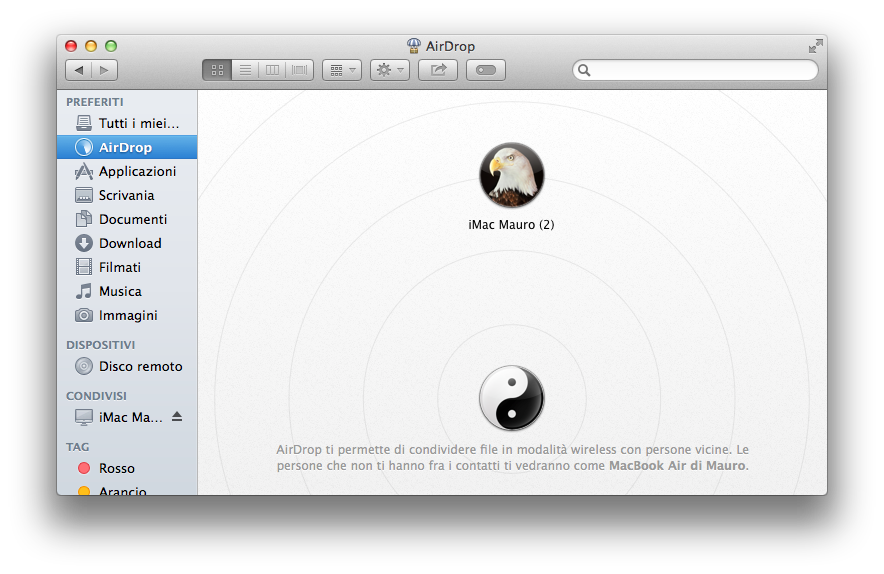
Task: Click the CONDIVISI section header
Action: 96,396
